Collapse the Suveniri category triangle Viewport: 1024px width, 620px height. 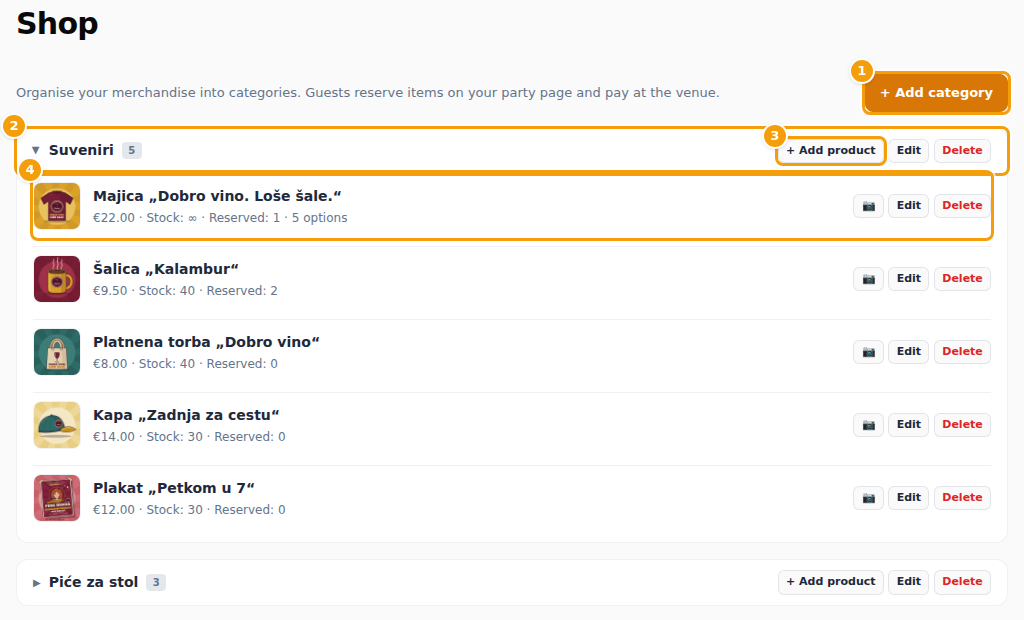tap(36, 150)
